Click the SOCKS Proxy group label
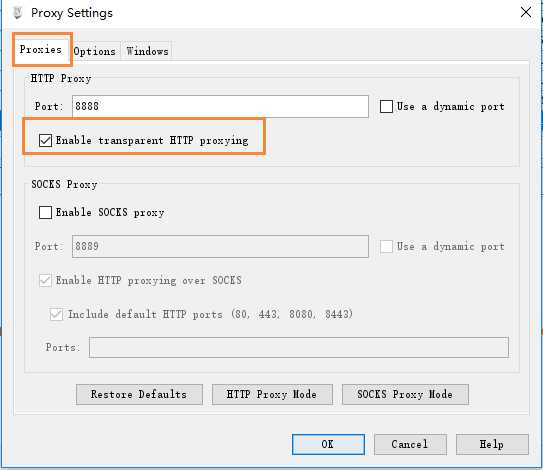543x470 pixels. click(x=64, y=184)
